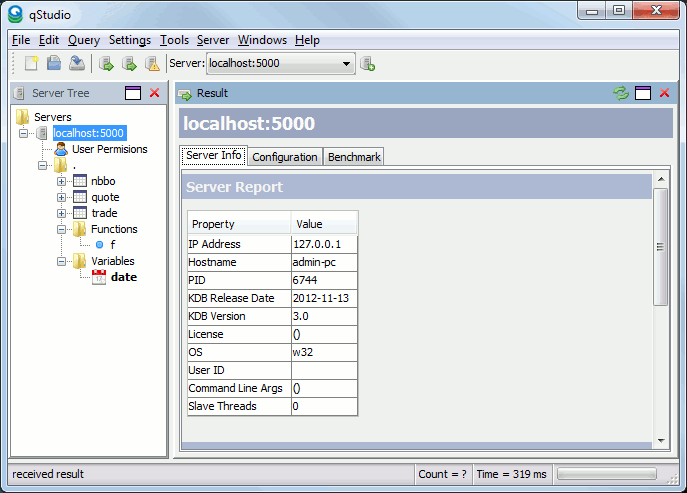687x493 pixels.
Task: Open the Query menu
Action: (84, 40)
